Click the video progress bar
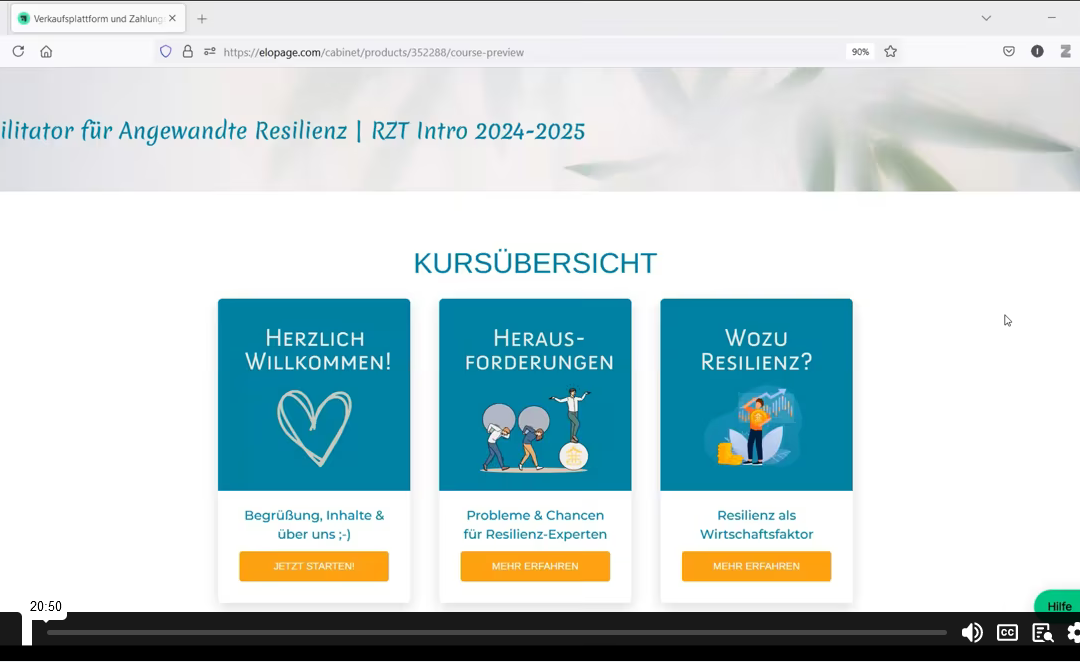Viewport: 1080px width, 662px height. tap(496, 632)
